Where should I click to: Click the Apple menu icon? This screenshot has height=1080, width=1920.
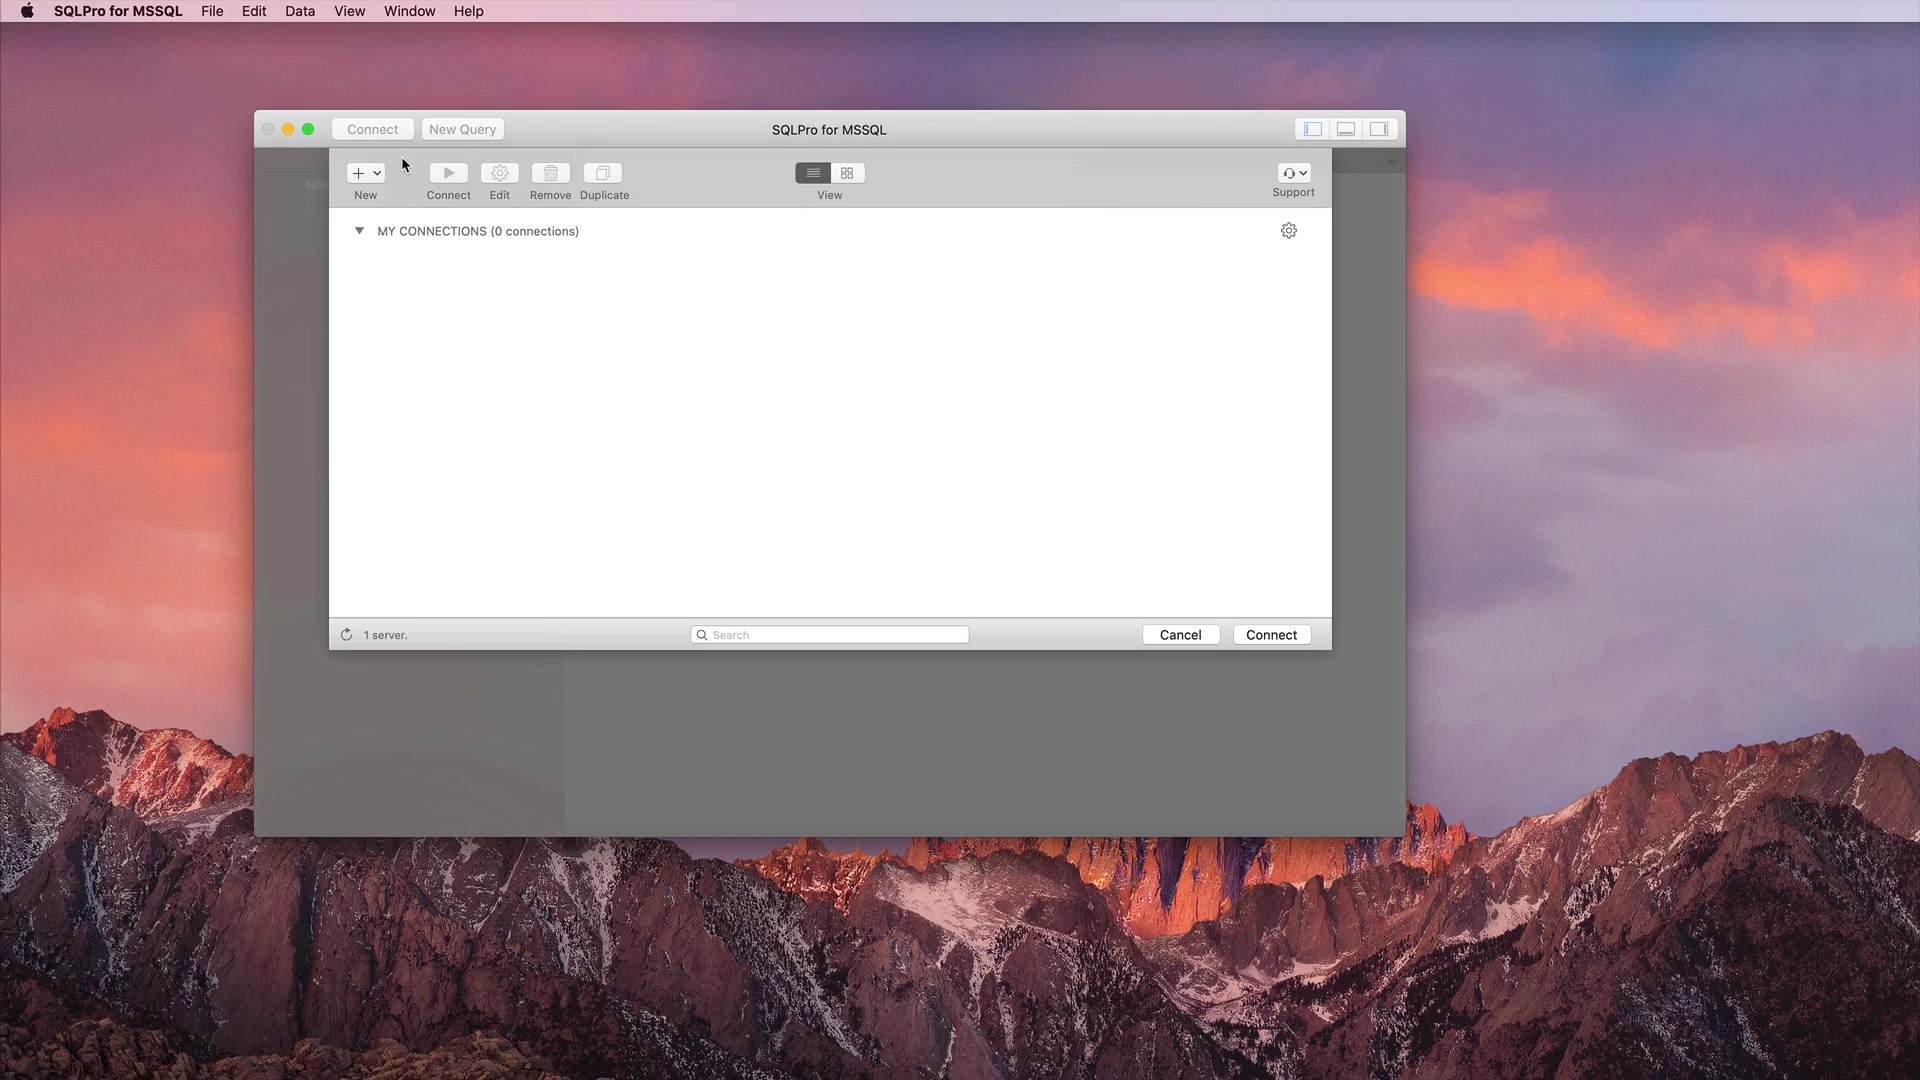[x=27, y=11]
